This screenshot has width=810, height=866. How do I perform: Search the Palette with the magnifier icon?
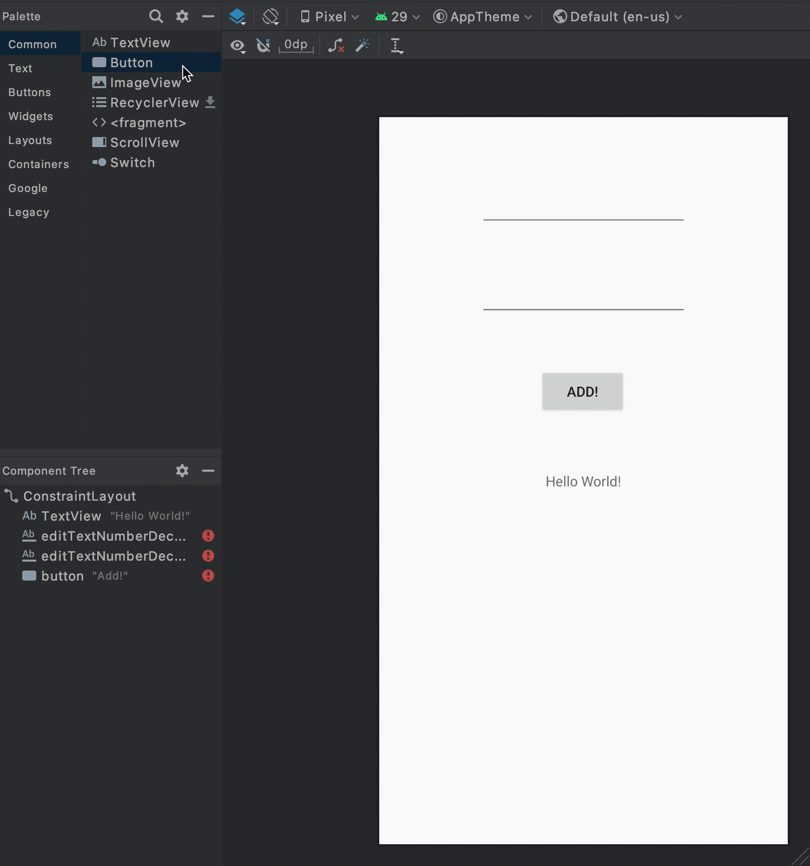(x=156, y=17)
